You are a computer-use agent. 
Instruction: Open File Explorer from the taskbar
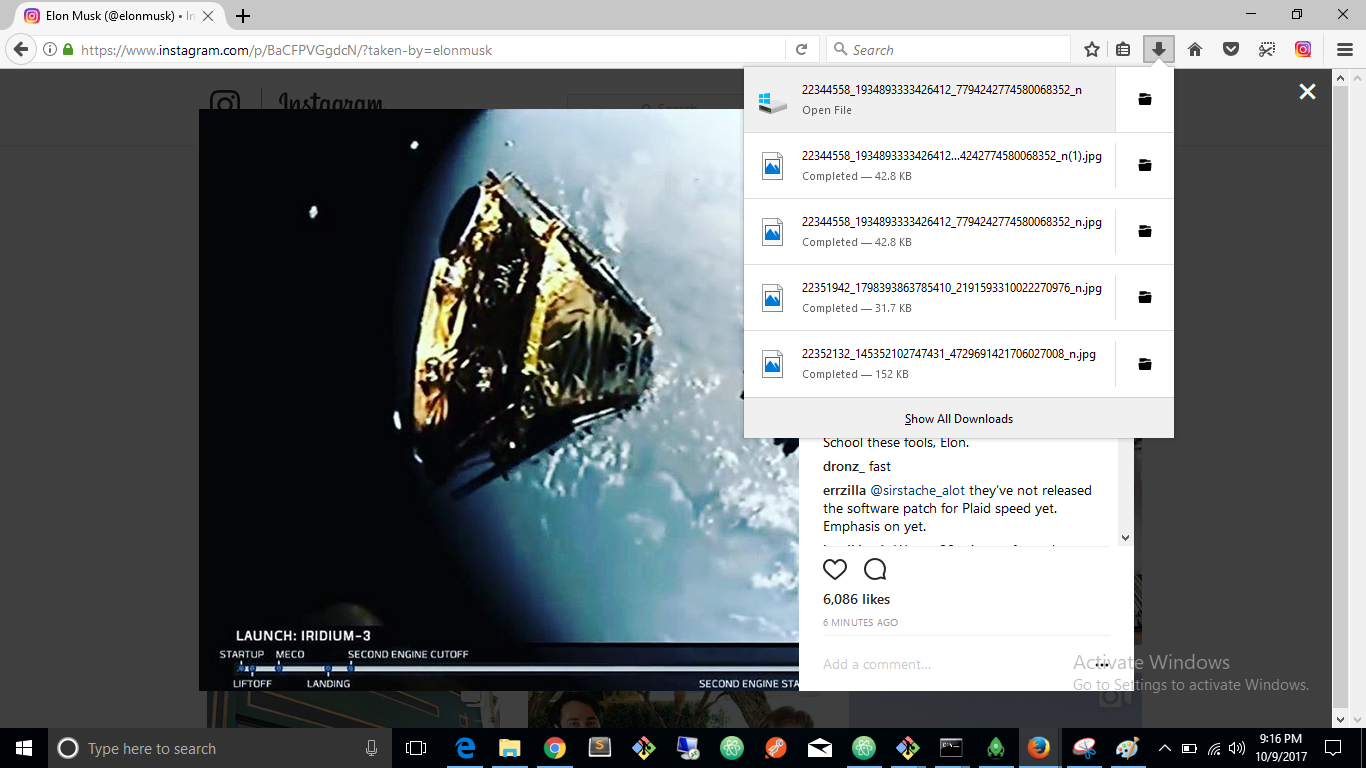(x=510, y=748)
